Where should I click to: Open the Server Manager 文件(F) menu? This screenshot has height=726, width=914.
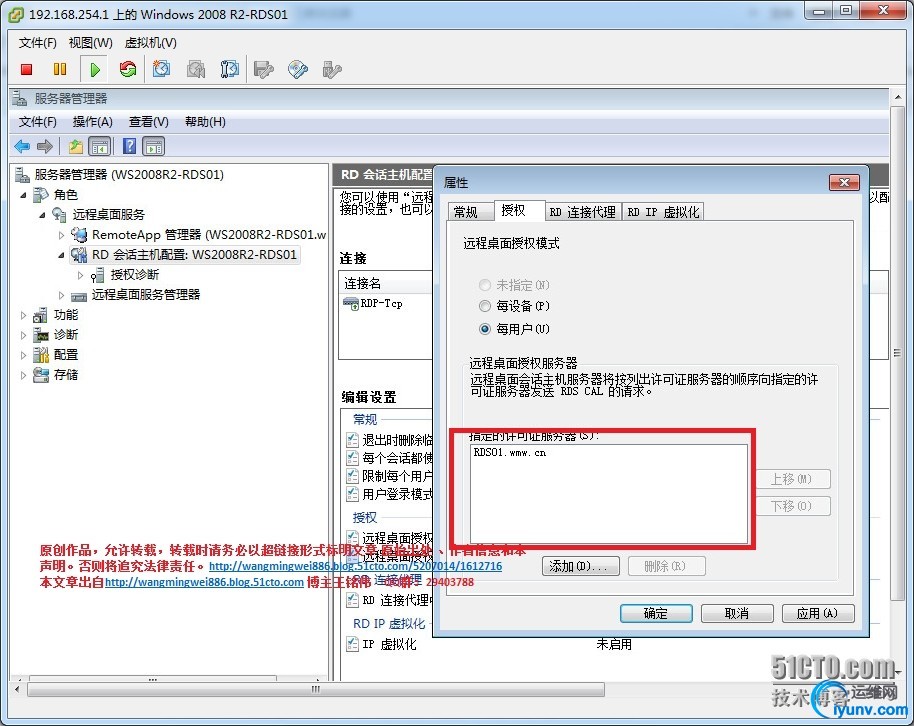point(38,121)
